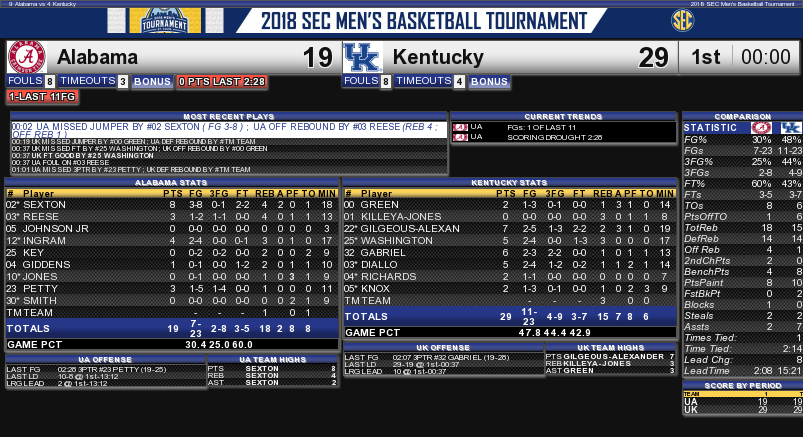Click the SEC Tournament logo in header
The image size is (803, 437).
165,20
